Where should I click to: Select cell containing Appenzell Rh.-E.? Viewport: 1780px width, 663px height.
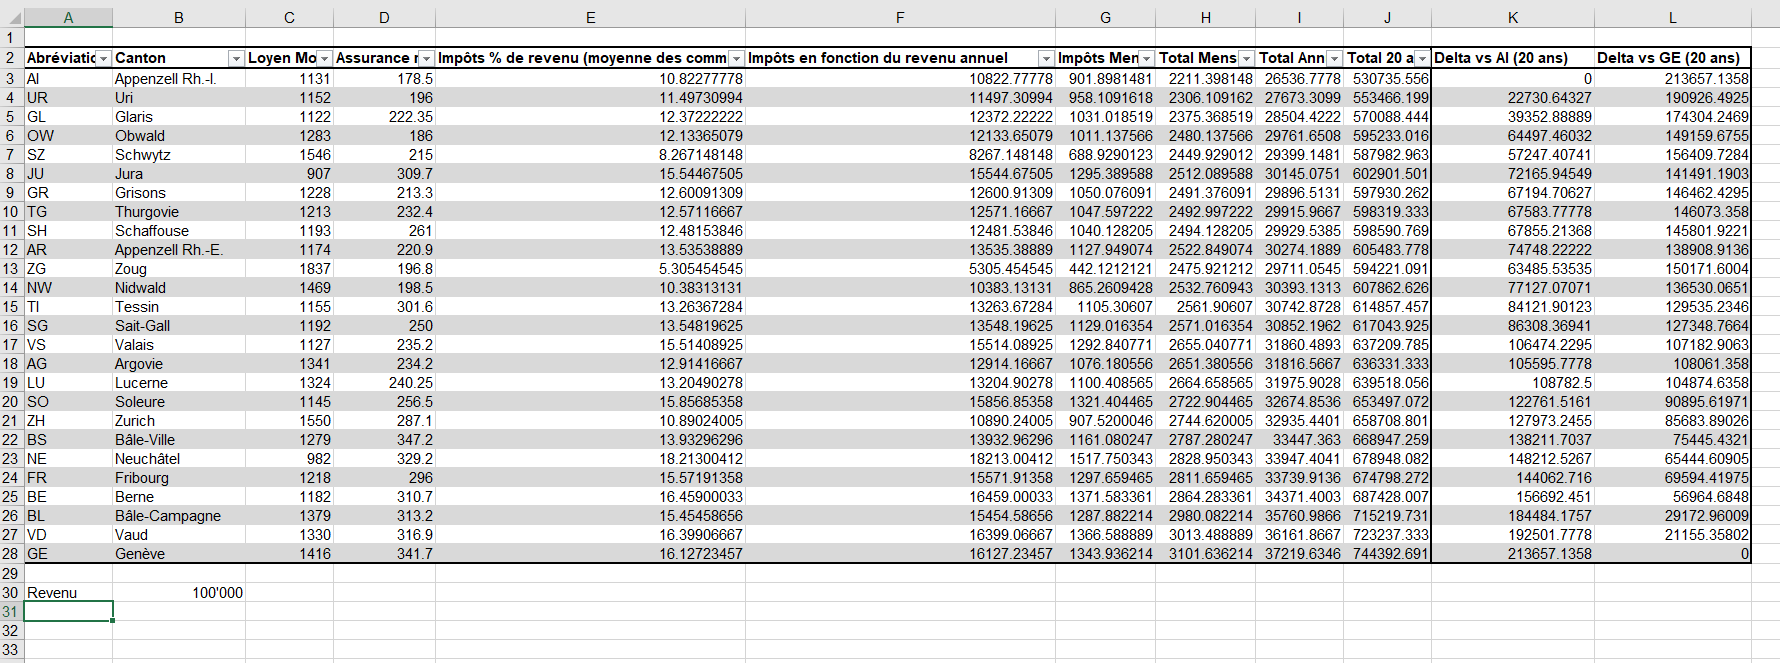click(178, 250)
